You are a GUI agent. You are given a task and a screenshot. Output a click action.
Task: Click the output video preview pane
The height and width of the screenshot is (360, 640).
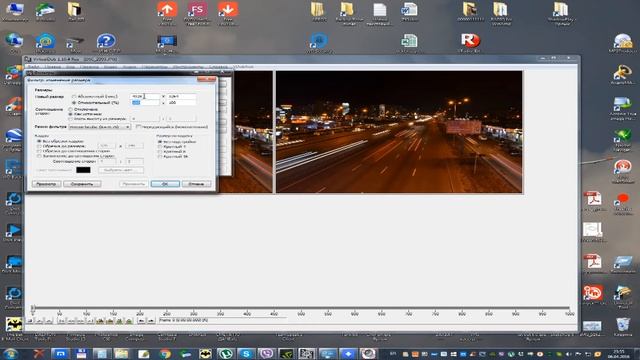tap(399, 132)
